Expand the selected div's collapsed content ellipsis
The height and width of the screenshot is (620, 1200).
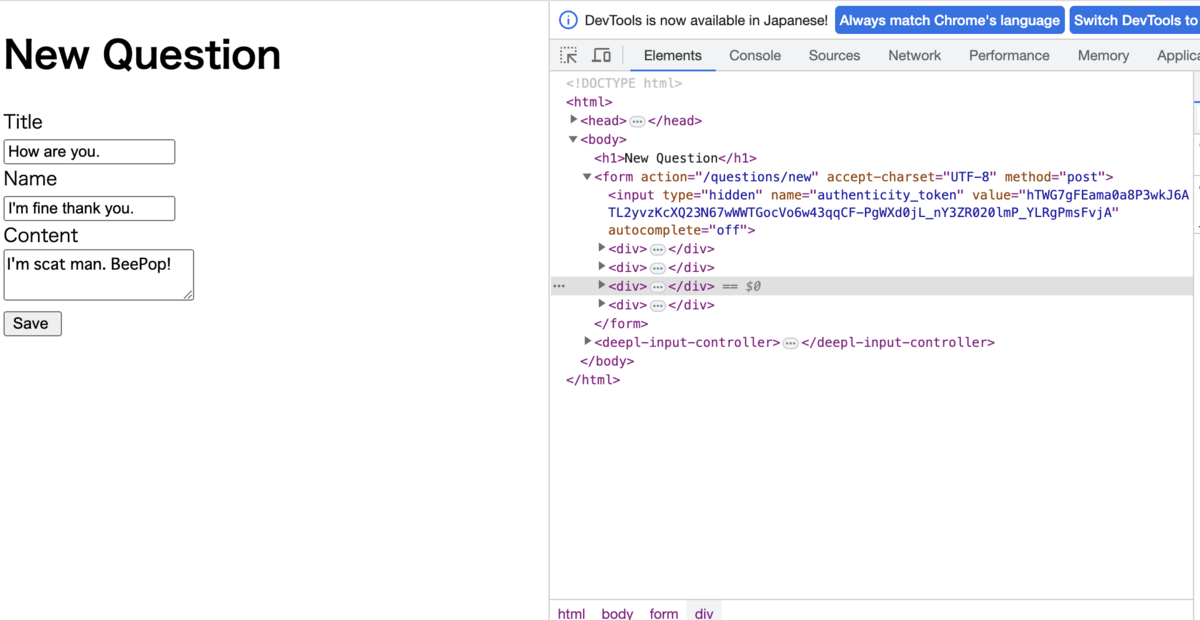657,286
